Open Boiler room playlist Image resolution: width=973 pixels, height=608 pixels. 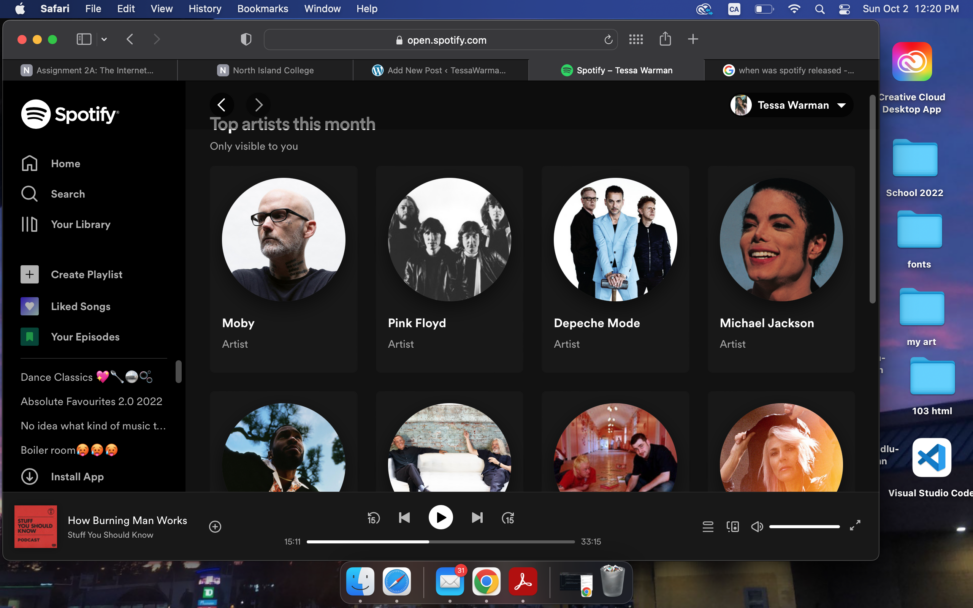(x=69, y=450)
